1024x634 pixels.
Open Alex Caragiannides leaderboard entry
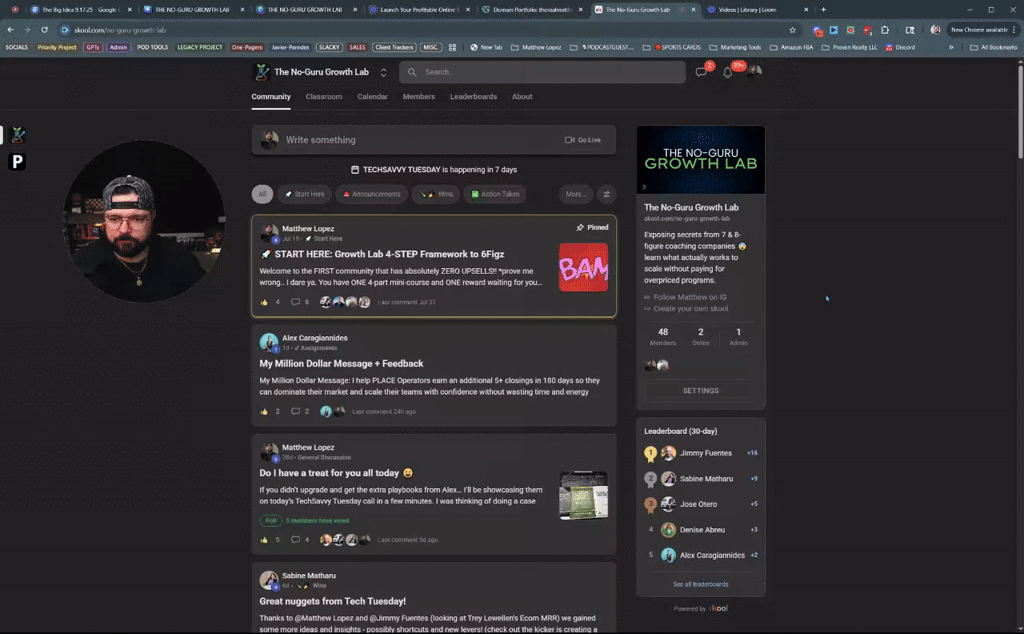point(701,555)
